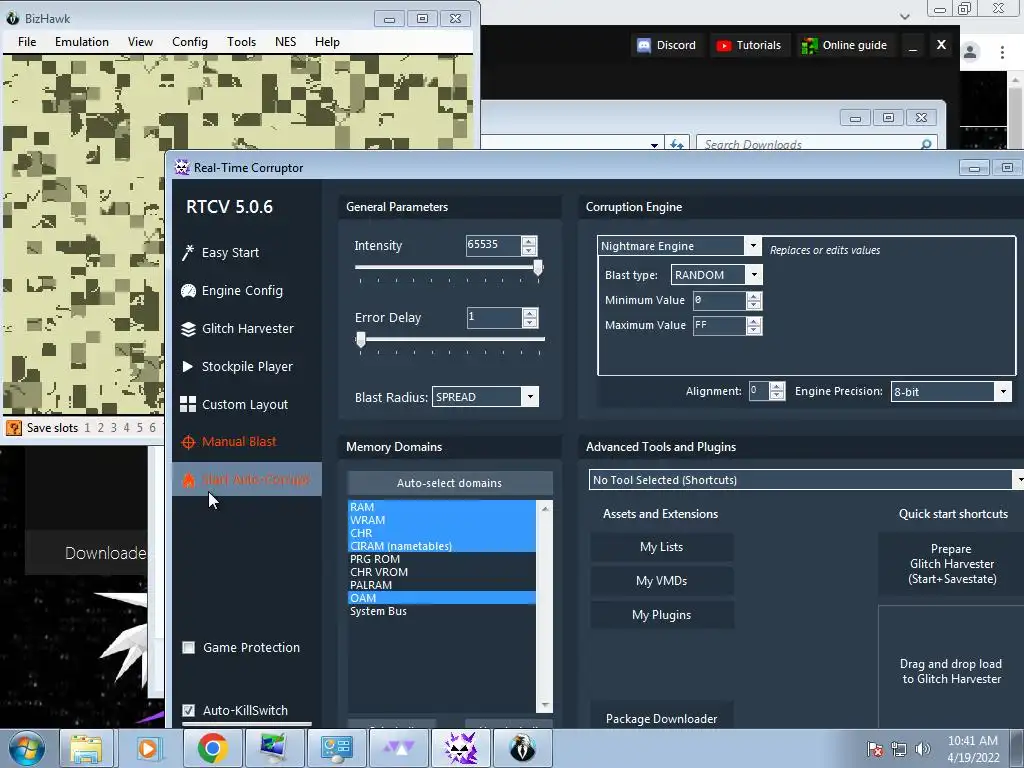Image resolution: width=1024 pixels, height=768 pixels.
Task: Open No Tool Selected shortcuts dropdown
Action: pyautogui.click(x=1019, y=479)
